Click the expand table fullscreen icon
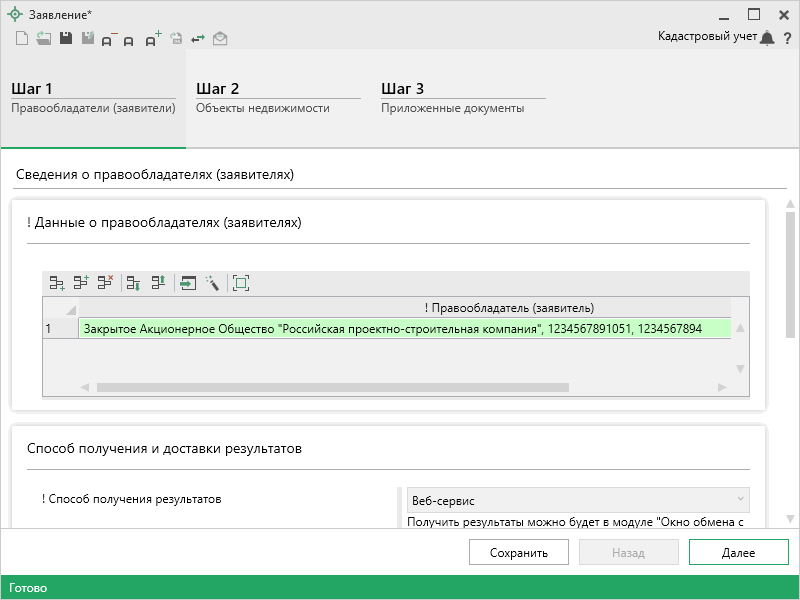Screen dimensions: 800x600 (x=241, y=283)
